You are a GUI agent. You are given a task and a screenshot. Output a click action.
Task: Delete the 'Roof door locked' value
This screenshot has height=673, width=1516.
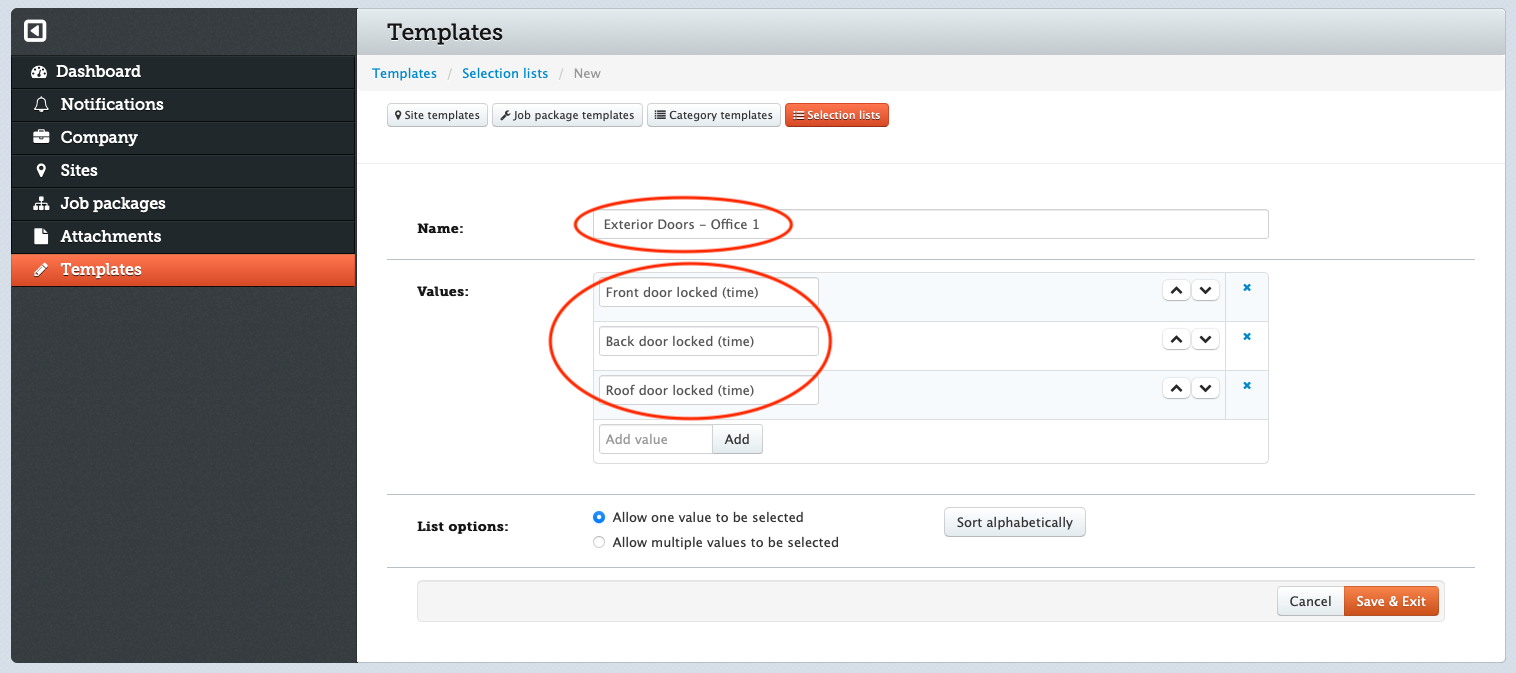point(1247,386)
